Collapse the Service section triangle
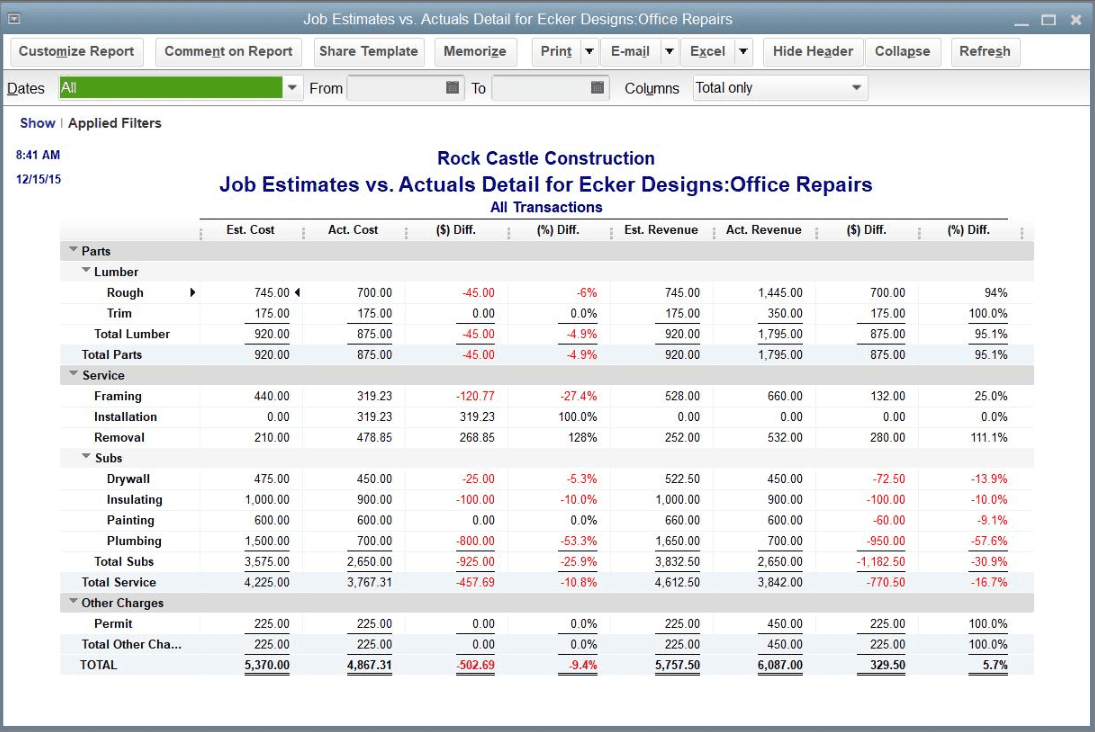Screen dimensions: 1095x732 tap(73, 374)
